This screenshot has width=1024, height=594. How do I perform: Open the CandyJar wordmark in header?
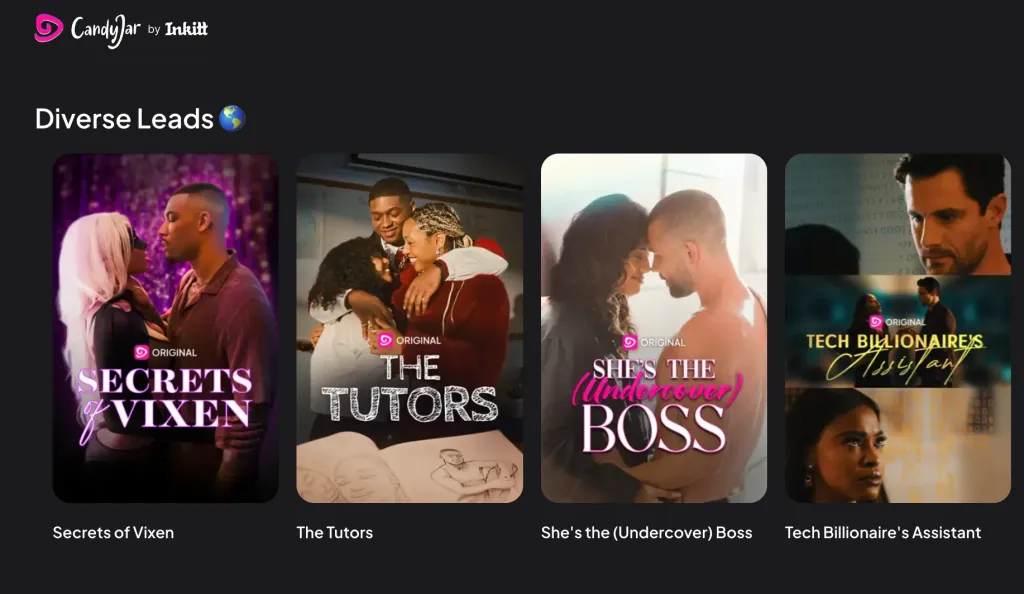[105, 30]
